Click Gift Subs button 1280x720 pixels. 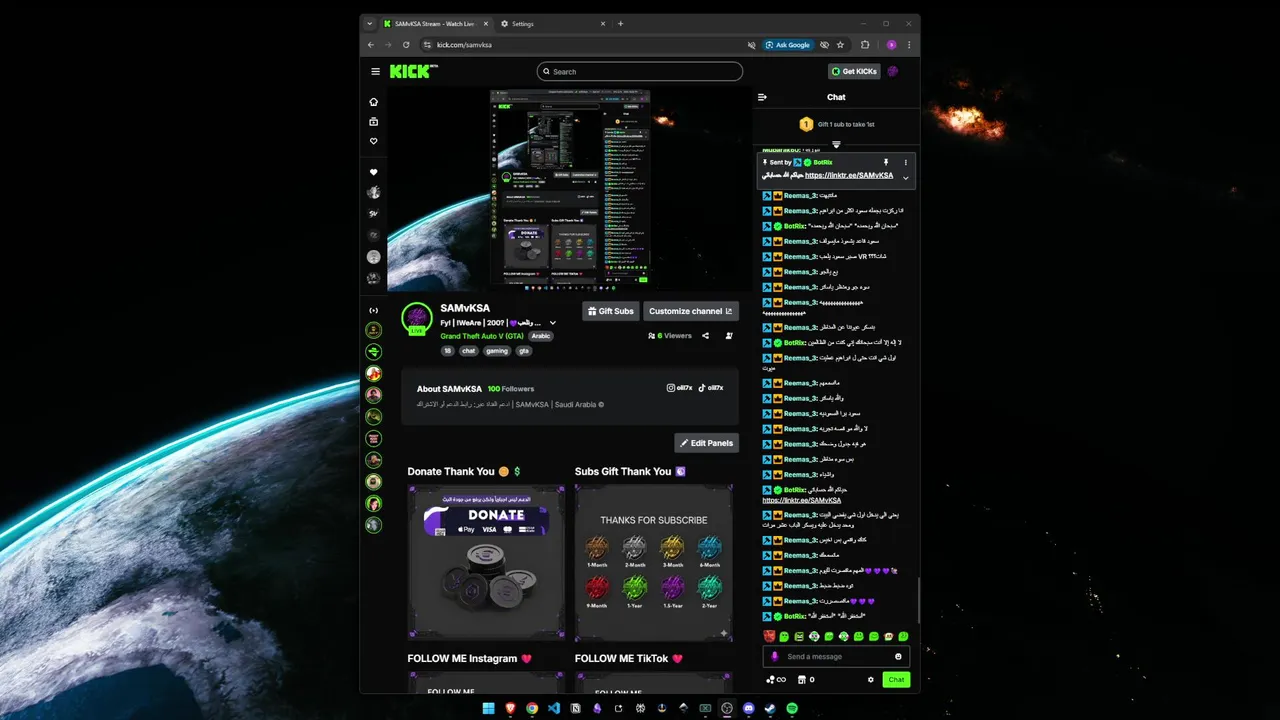click(611, 311)
